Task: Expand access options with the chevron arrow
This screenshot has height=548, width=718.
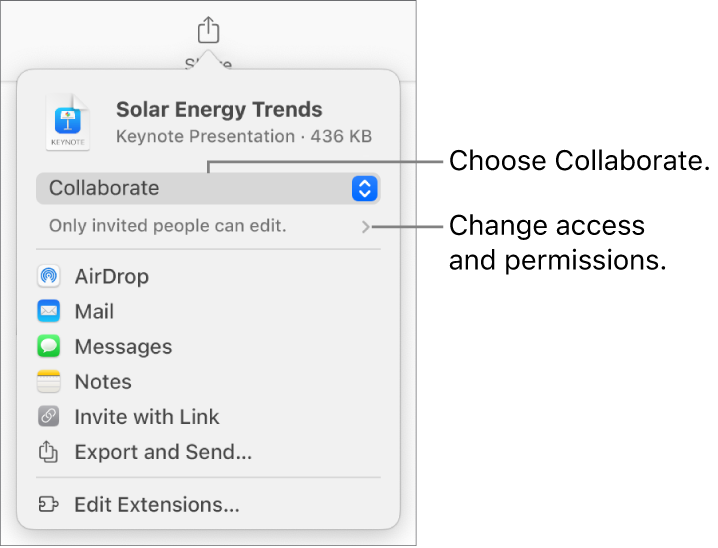Action: tap(367, 227)
